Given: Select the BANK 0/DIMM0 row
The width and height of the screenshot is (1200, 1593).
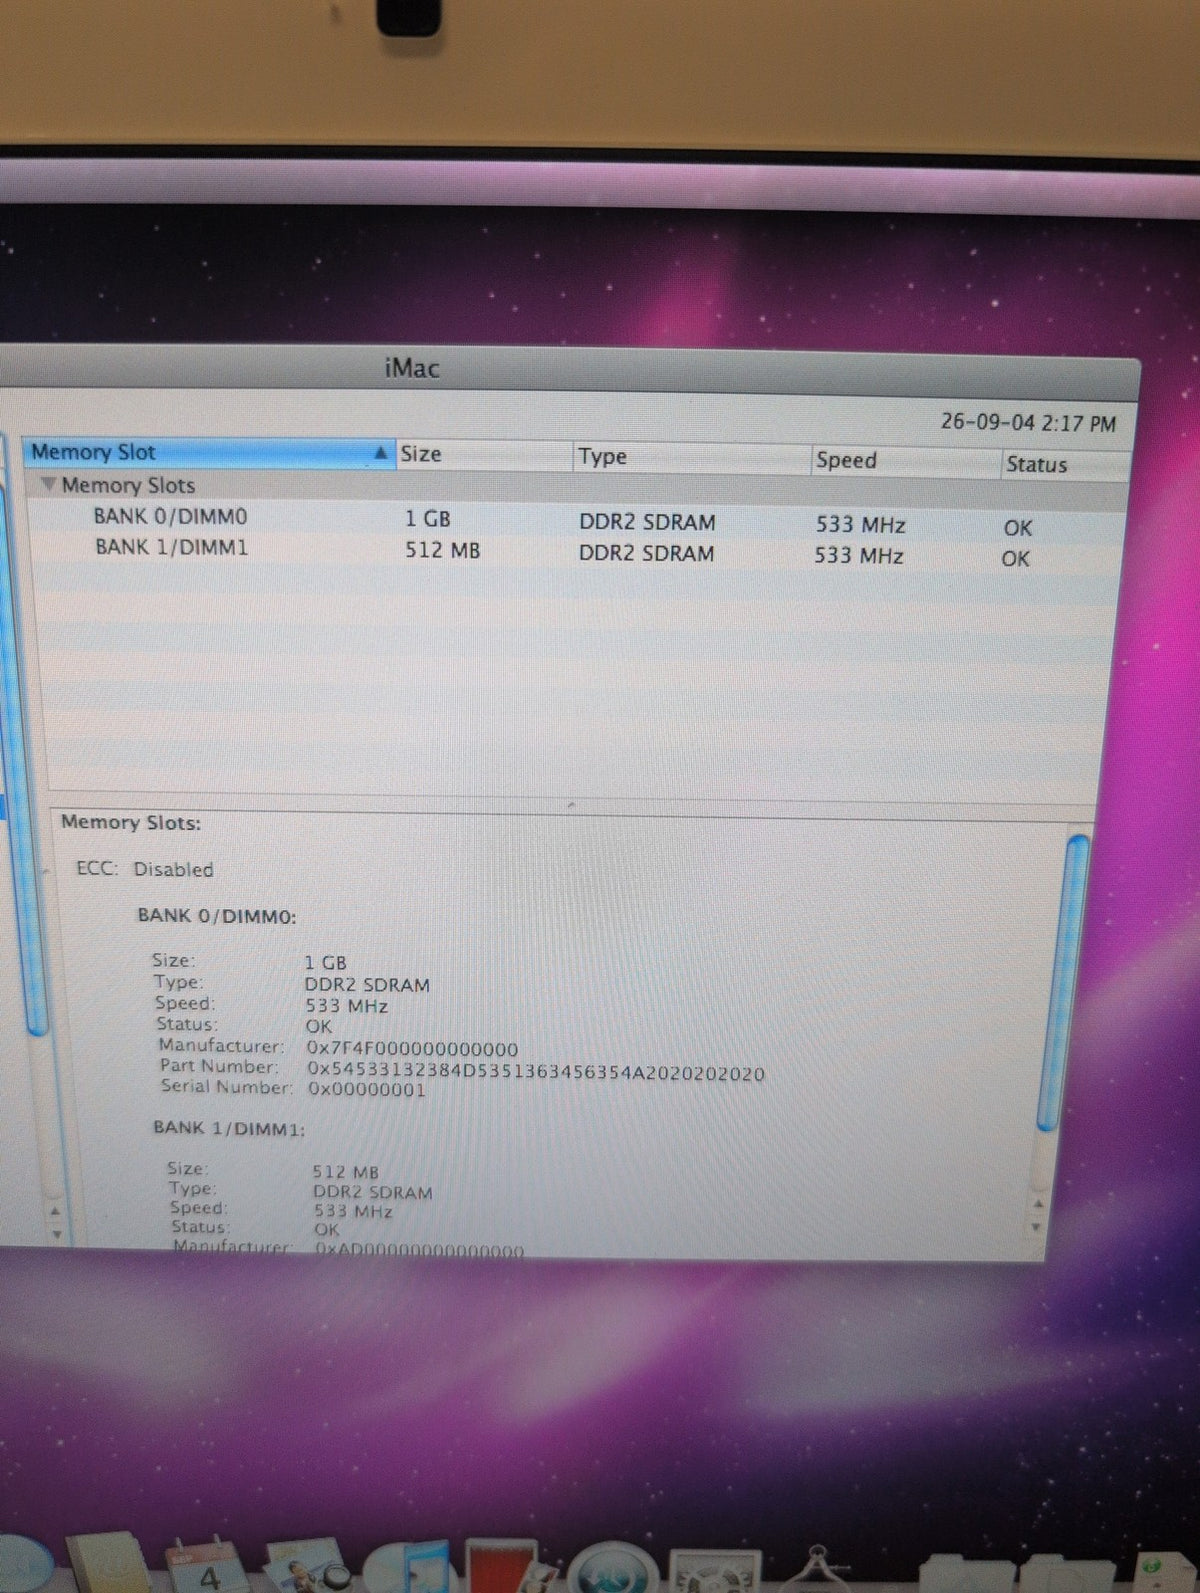Looking at the screenshot, I should [x=575, y=521].
